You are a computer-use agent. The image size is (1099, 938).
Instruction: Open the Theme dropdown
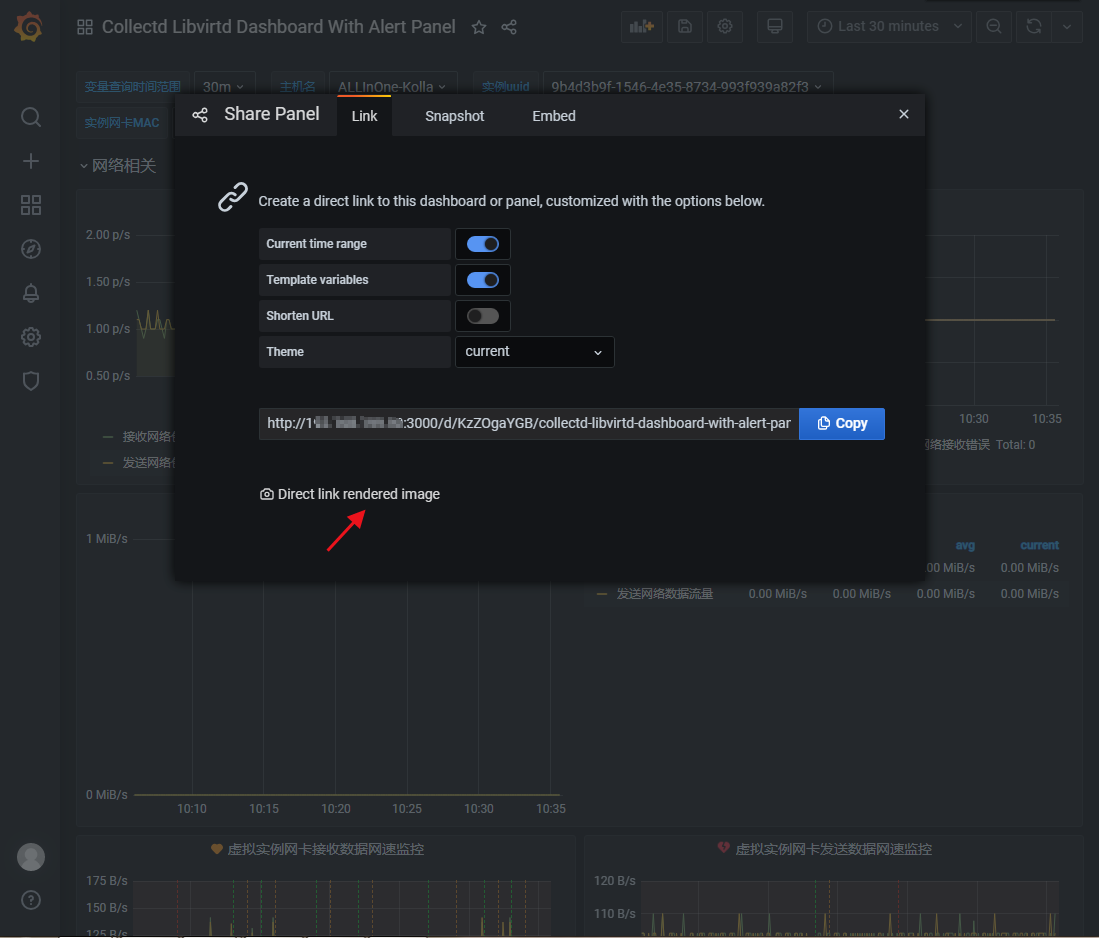pos(534,351)
